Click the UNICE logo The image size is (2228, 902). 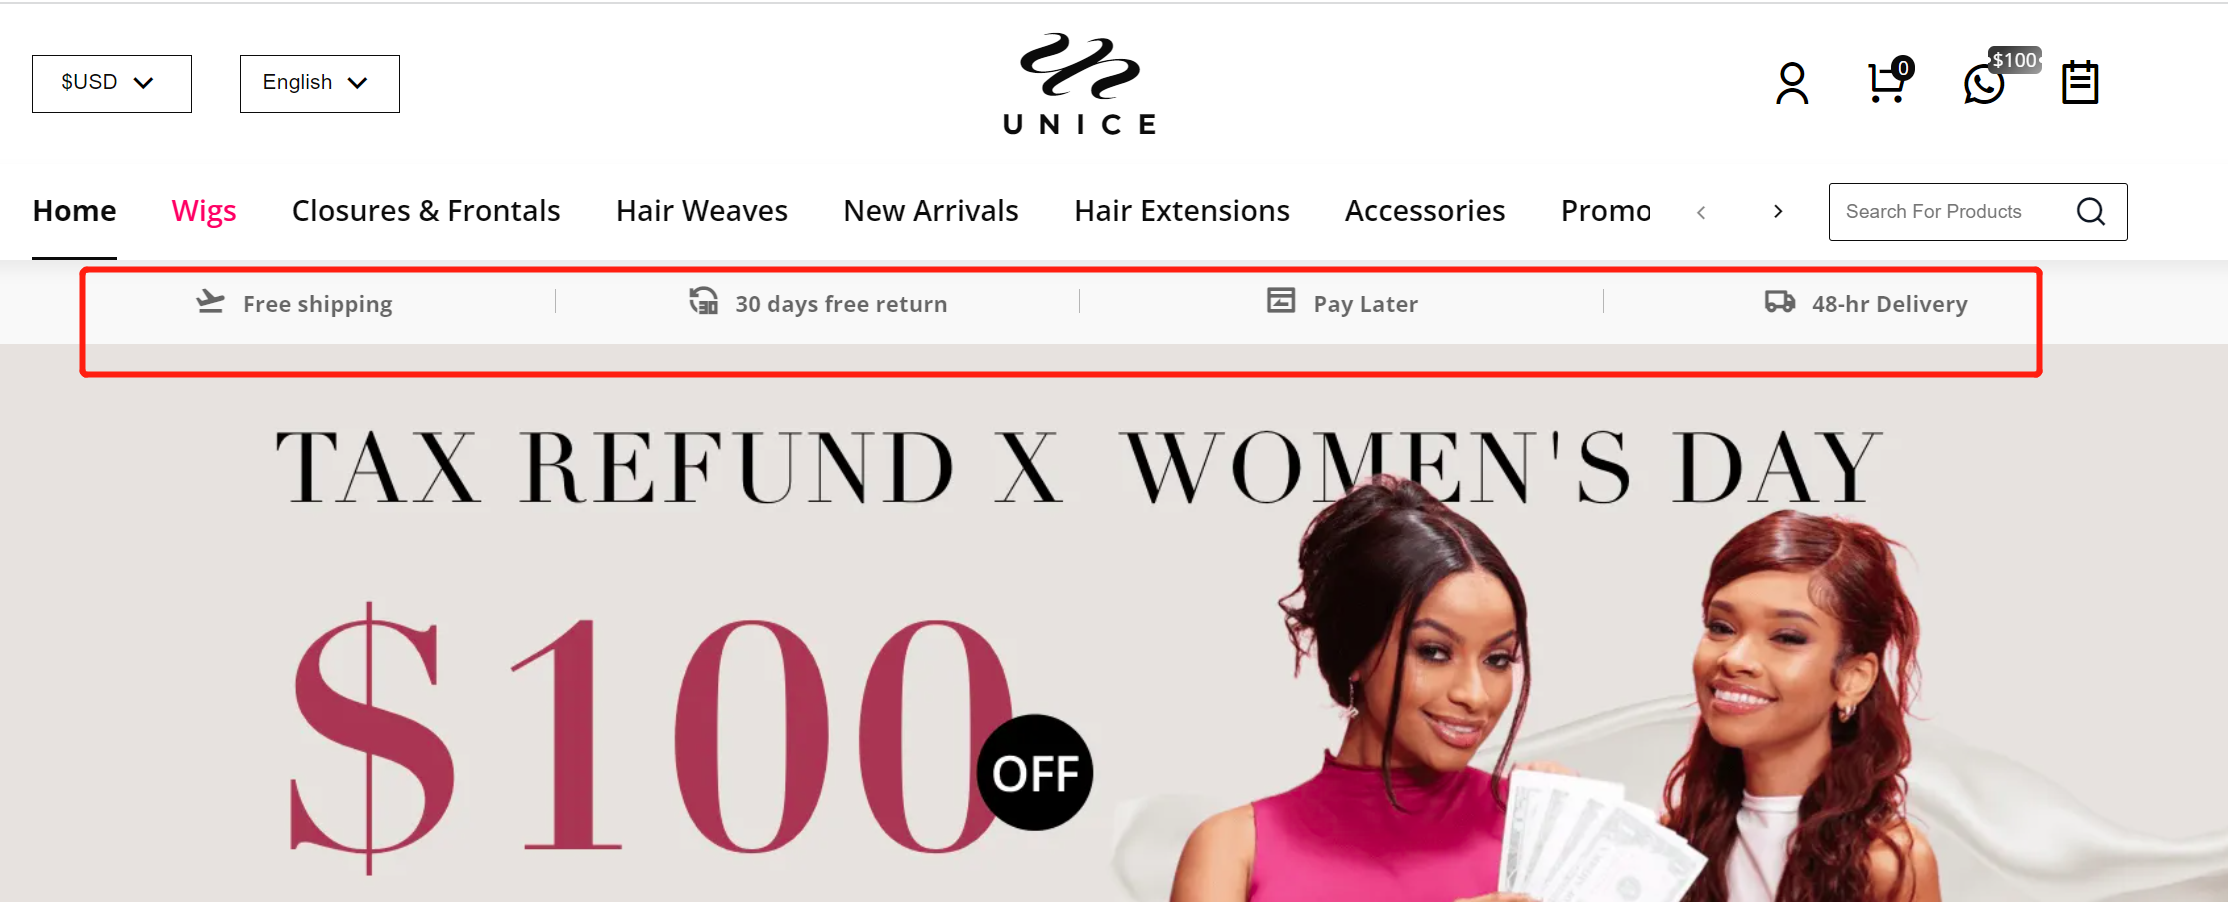point(1080,84)
